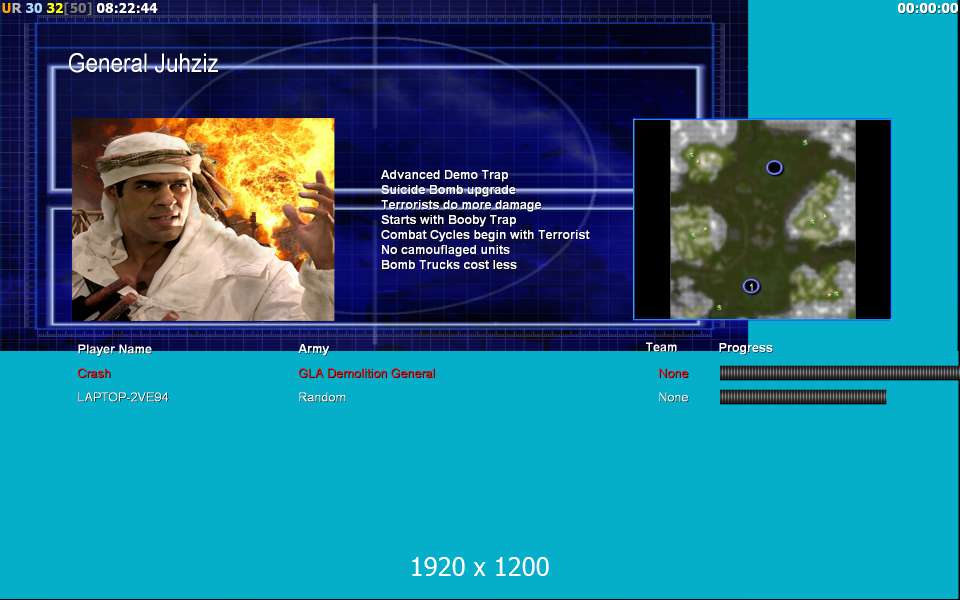Click LAPTOP-2VE94's team value None
Image resolution: width=960 pixels, height=600 pixels.
tap(673, 397)
